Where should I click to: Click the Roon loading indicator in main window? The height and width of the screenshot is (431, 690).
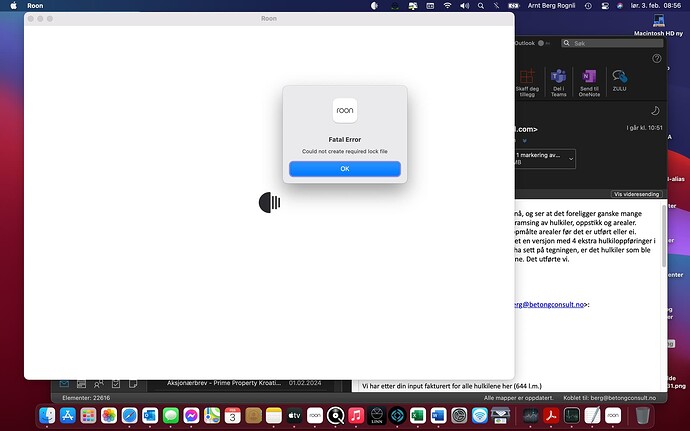coord(270,203)
